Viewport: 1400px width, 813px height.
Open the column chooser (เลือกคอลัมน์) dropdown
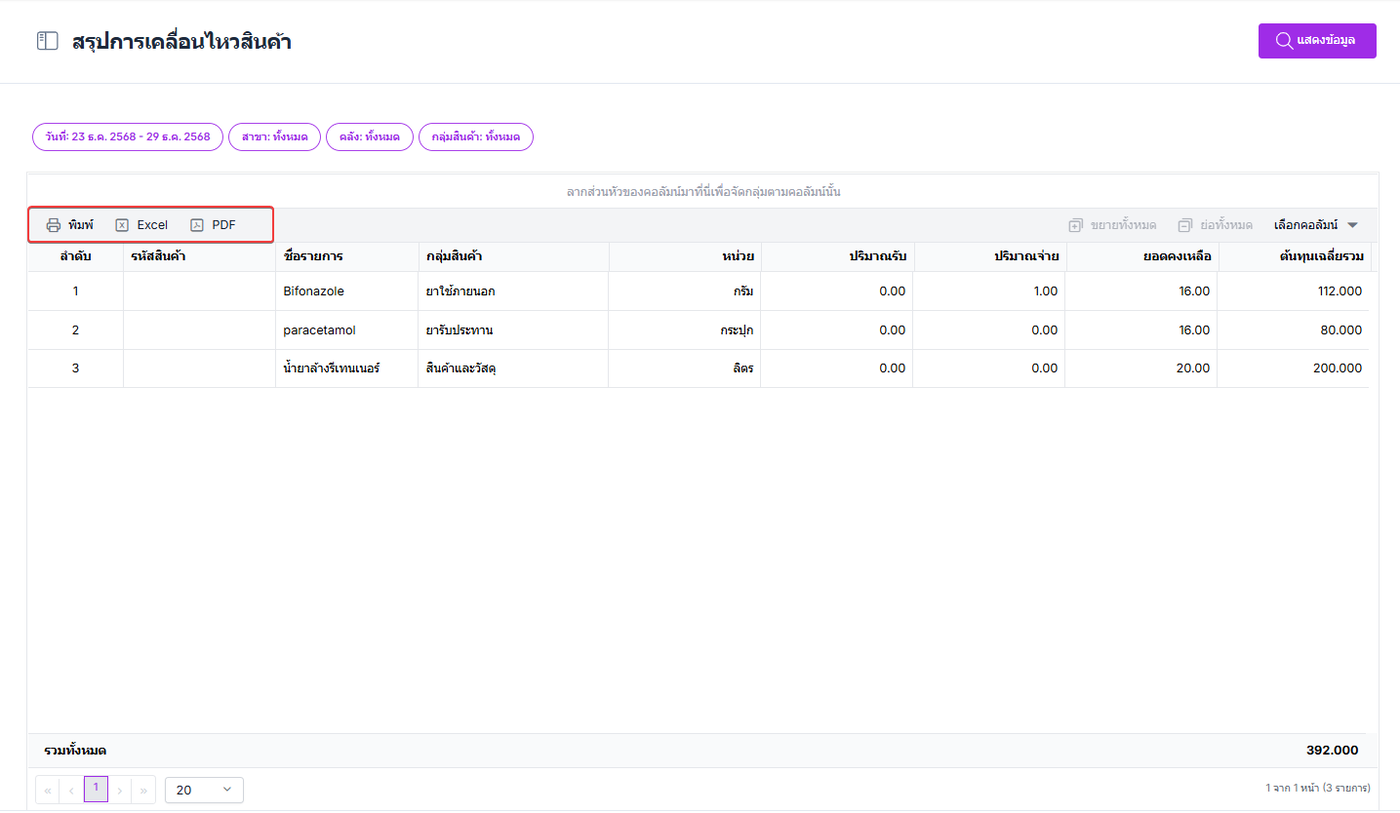click(1316, 225)
